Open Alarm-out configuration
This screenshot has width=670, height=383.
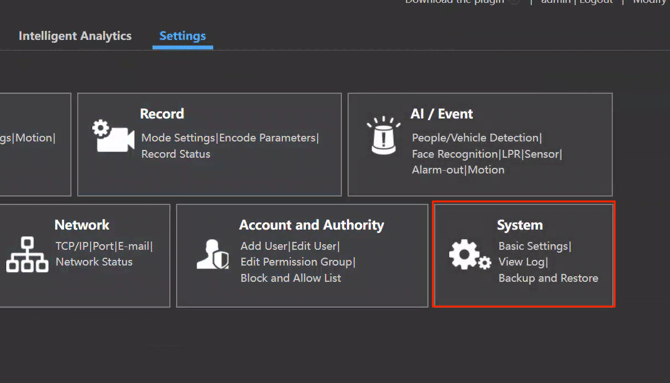(x=438, y=170)
